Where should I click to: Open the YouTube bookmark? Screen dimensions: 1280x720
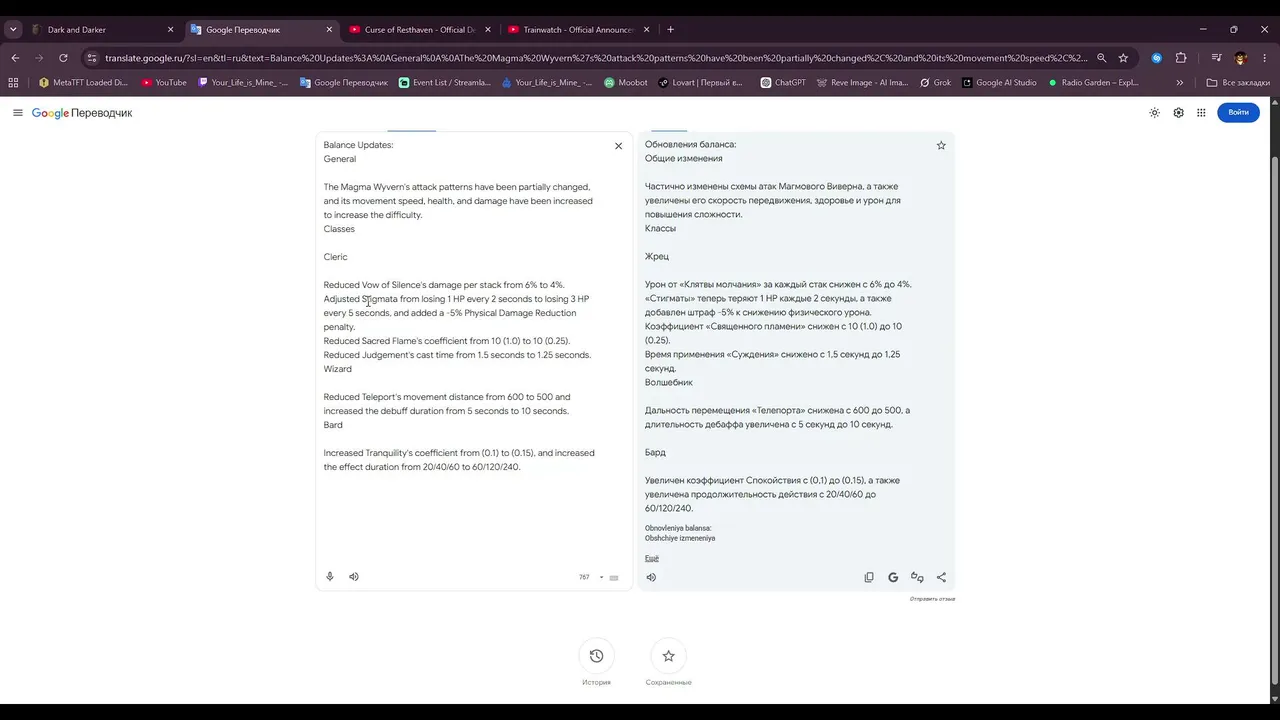pyautogui.click(x=164, y=83)
